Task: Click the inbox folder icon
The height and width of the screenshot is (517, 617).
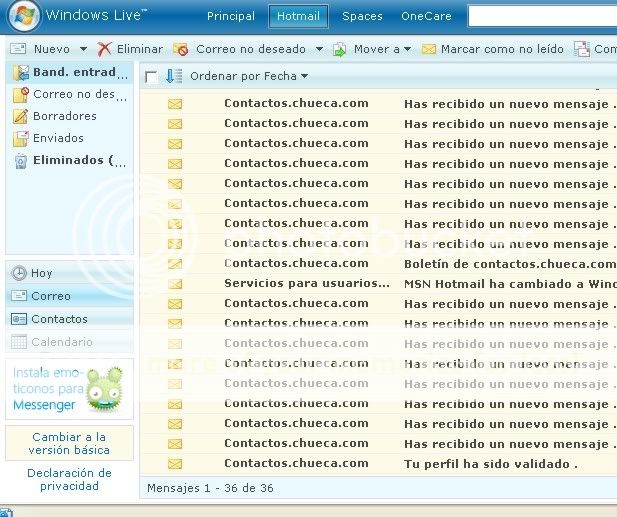Action: tap(20, 73)
